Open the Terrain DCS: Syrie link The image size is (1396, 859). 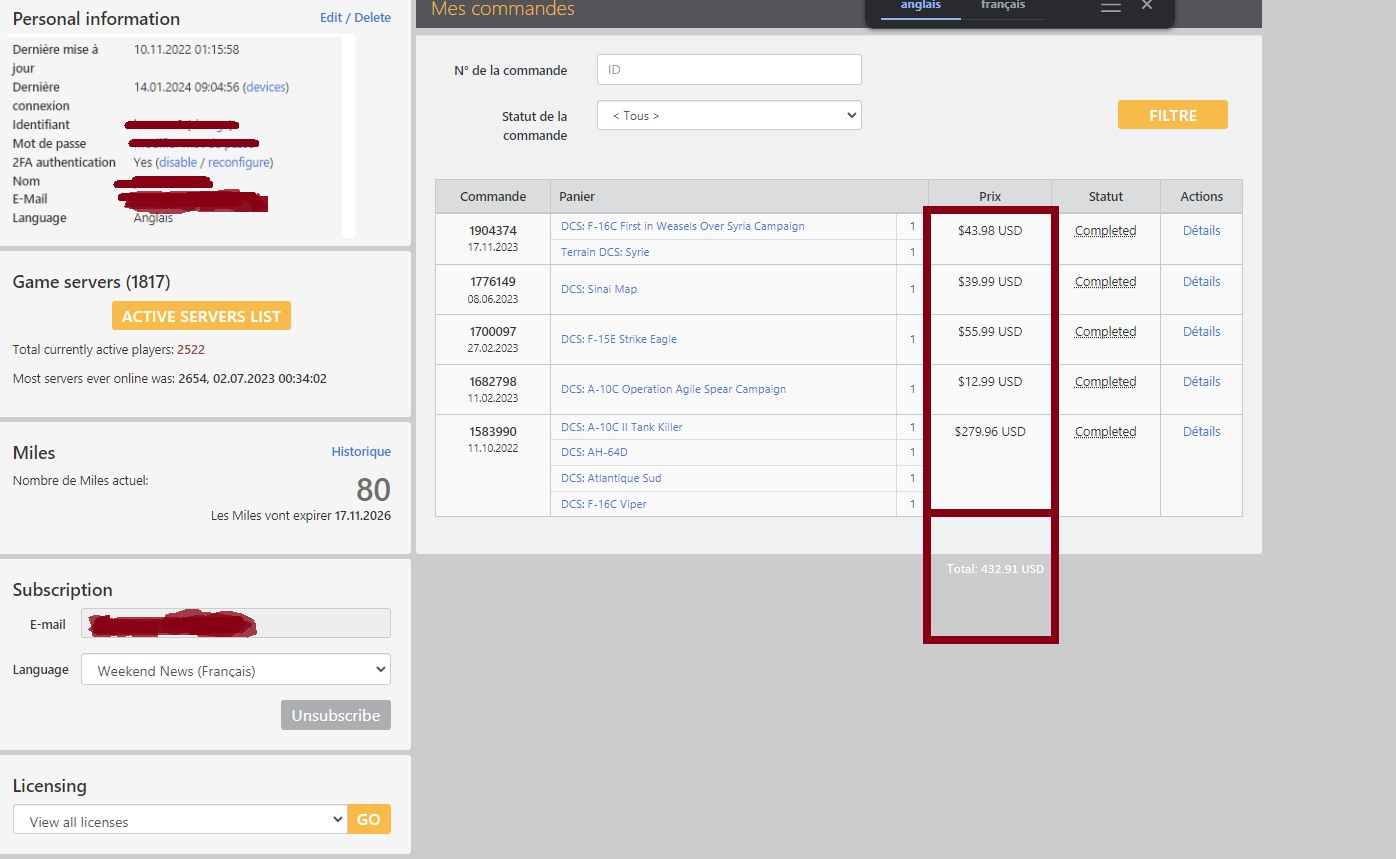pos(605,252)
